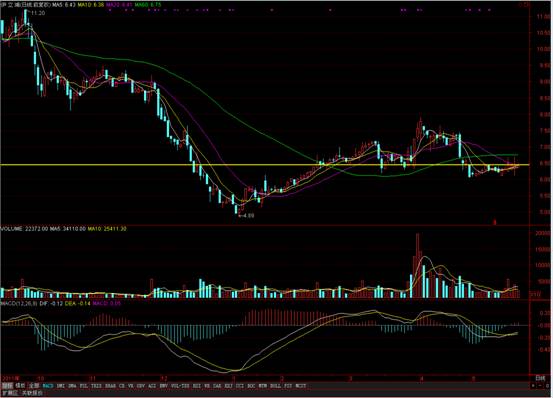Image resolution: width=553 pixels, height=398 pixels.
Task: Select the MACD indicator tab
Action: pyautogui.click(x=48, y=386)
